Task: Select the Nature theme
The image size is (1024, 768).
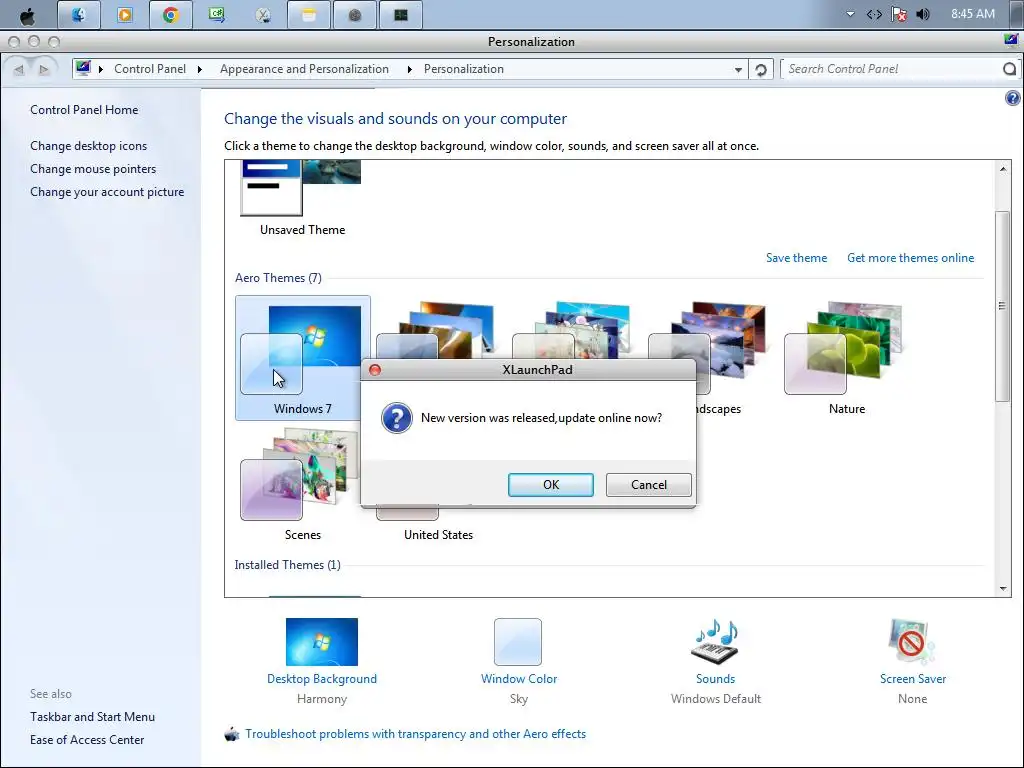Action: pyautogui.click(x=846, y=358)
